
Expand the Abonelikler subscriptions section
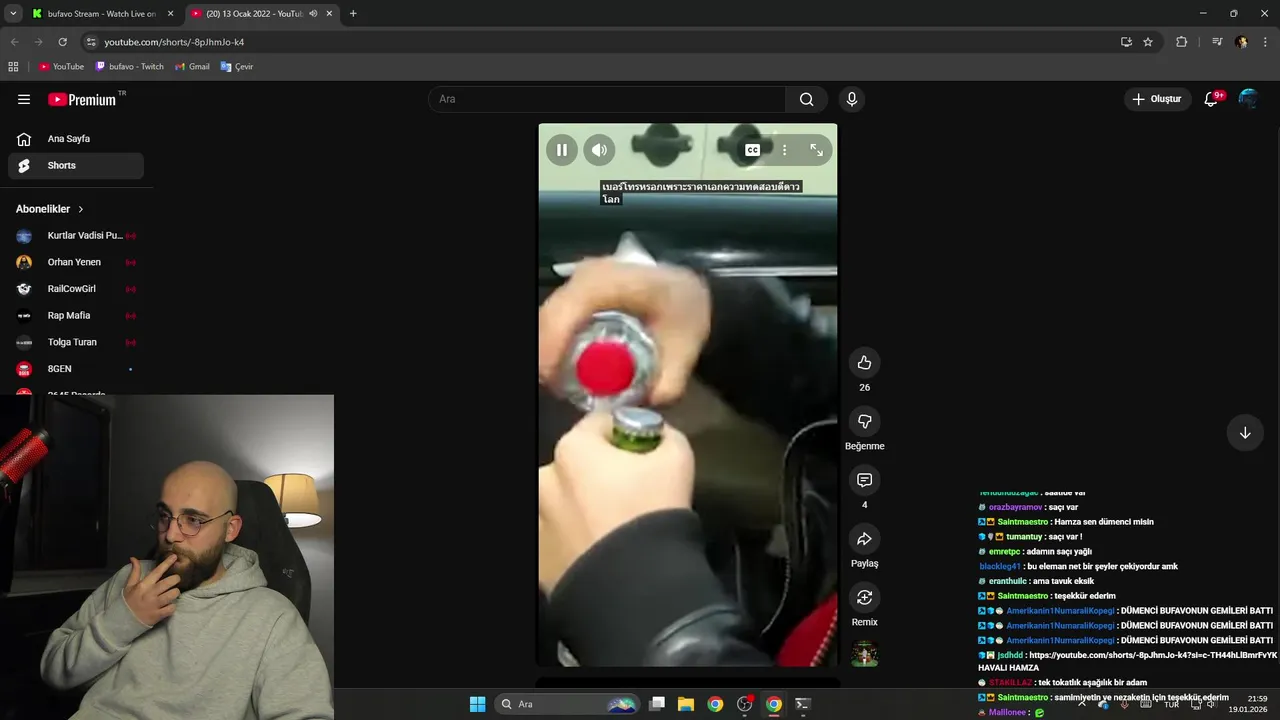50,209
